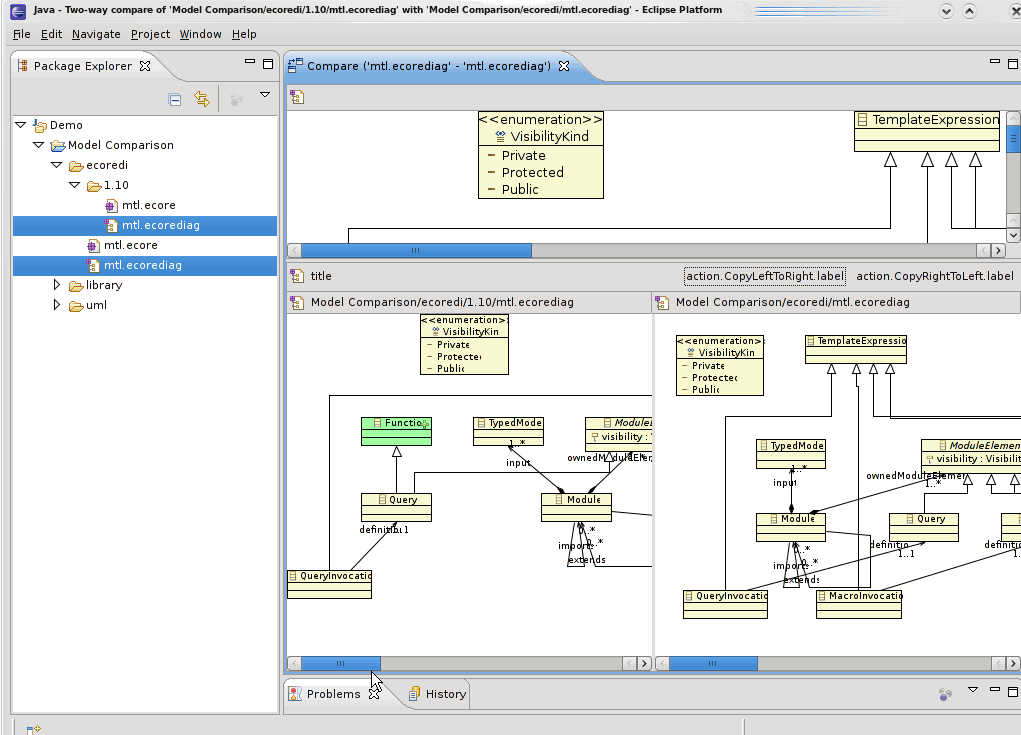Click the Problems view filter icon at right
The width and height of the screenshot is (1021, 735).
[945, 695]
